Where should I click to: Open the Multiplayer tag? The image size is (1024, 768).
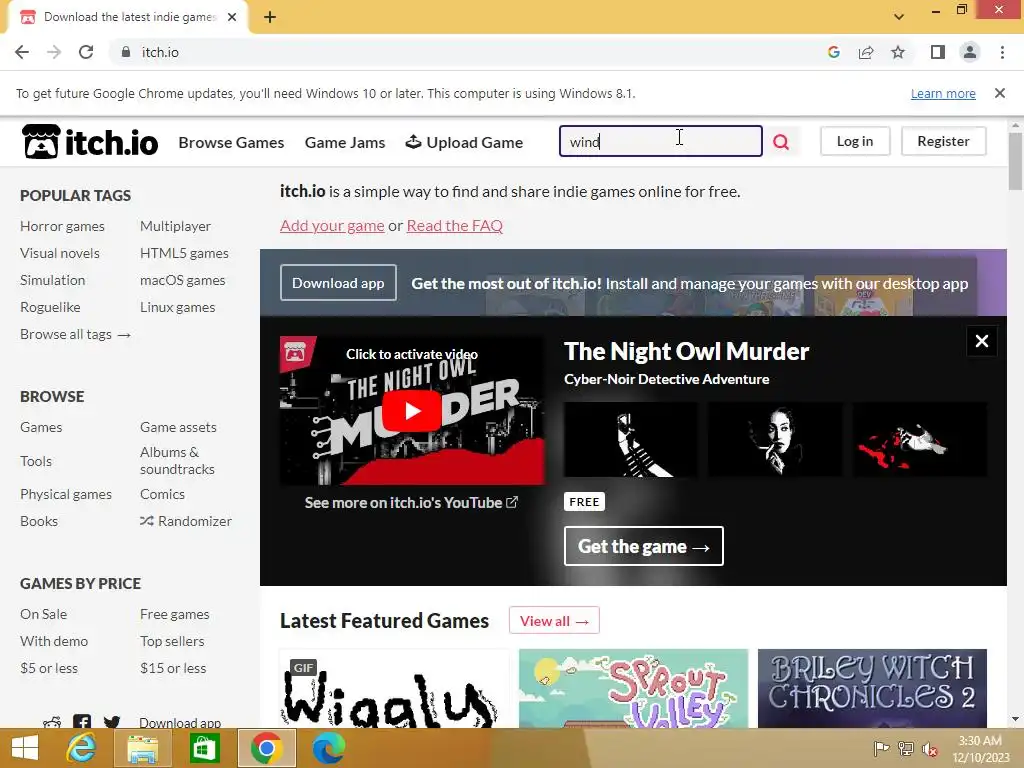[175, 226]
